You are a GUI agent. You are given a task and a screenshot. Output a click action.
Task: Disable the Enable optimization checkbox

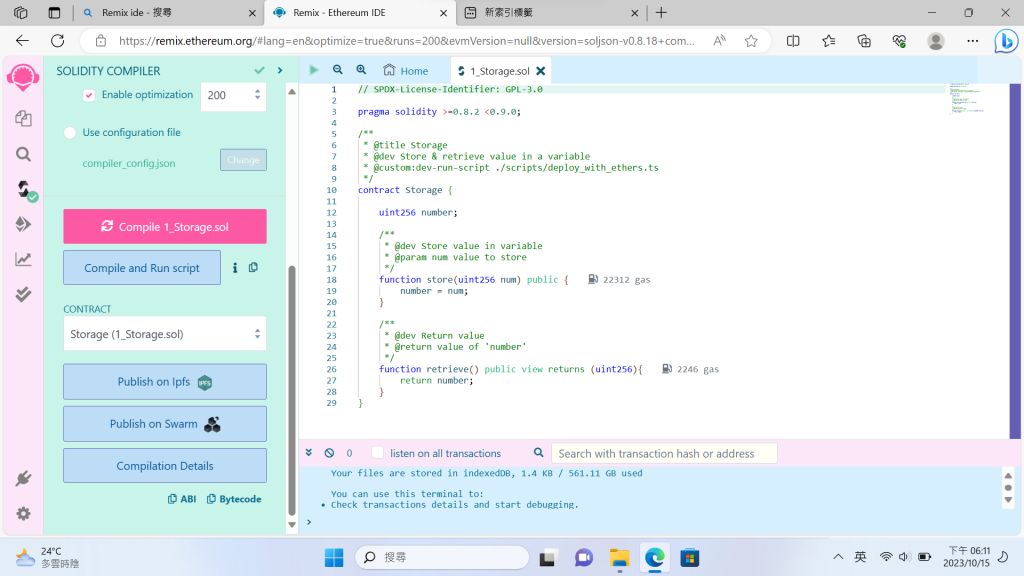(89, 95)
